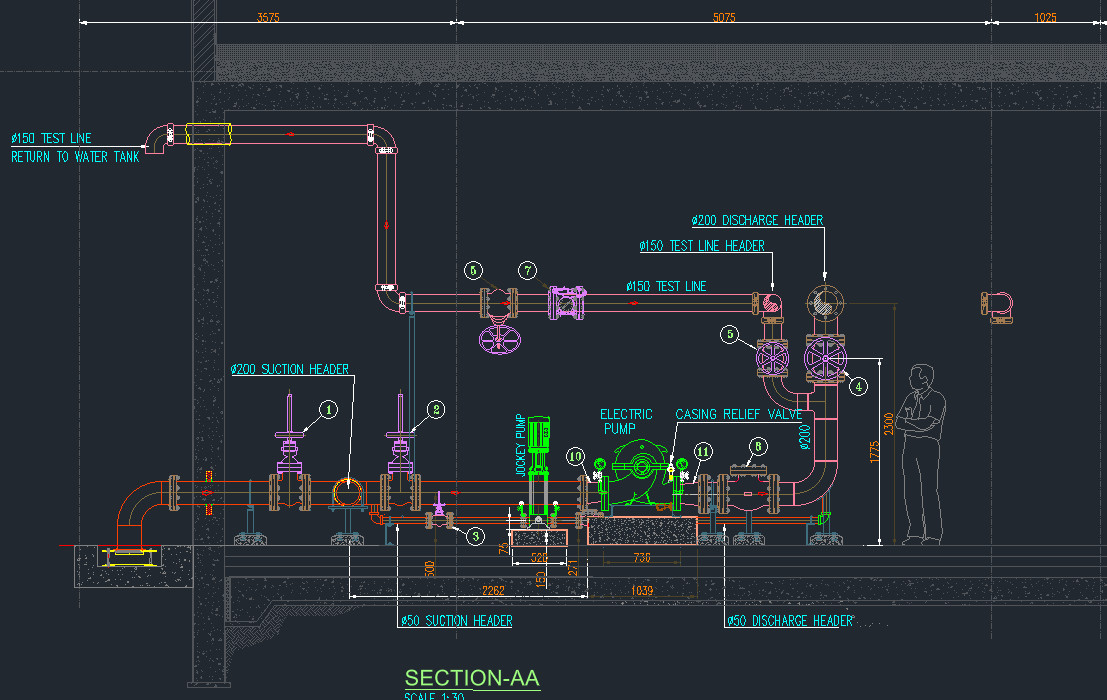Select the CASING RELIEF VALVE label
Viewport: 1107px width, 700px height.
pyautogui.click(x=738, y=414)
